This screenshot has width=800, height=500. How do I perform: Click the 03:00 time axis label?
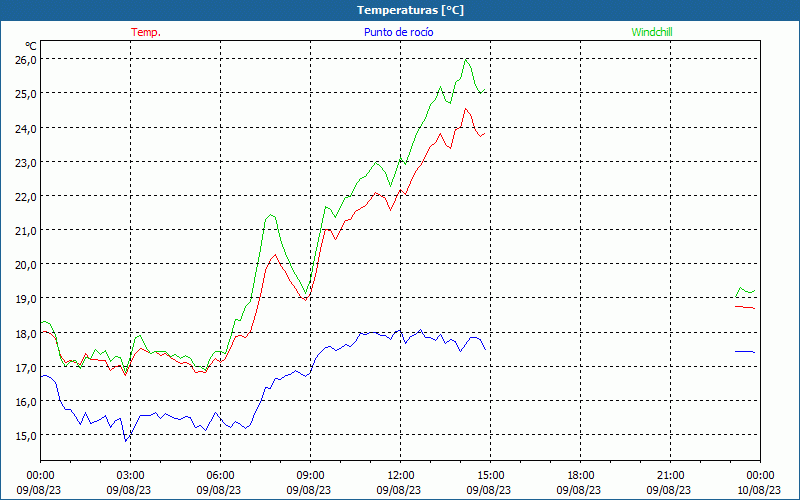click(130, 476)
